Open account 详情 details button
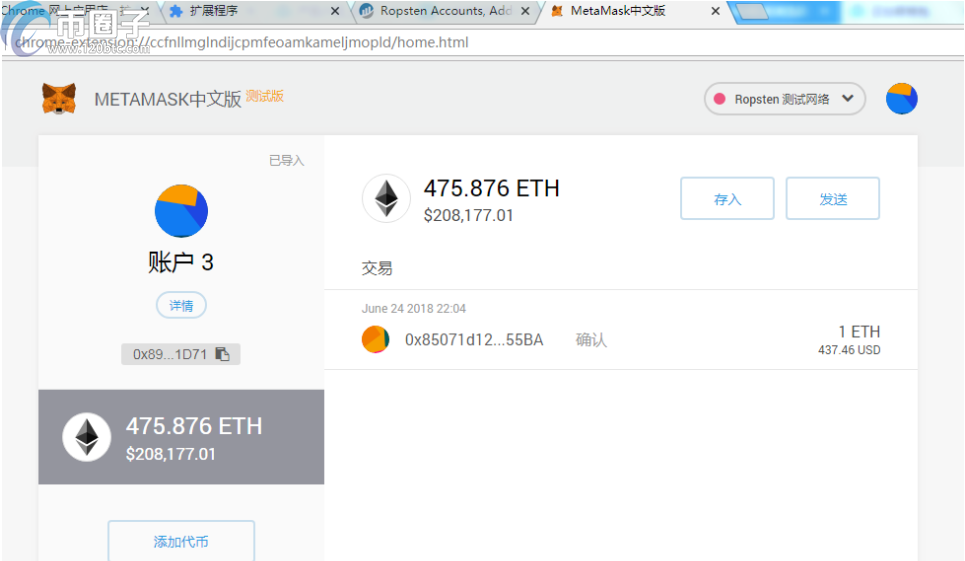Viewport: 965px width, 561px height. (x=181, y=306)
